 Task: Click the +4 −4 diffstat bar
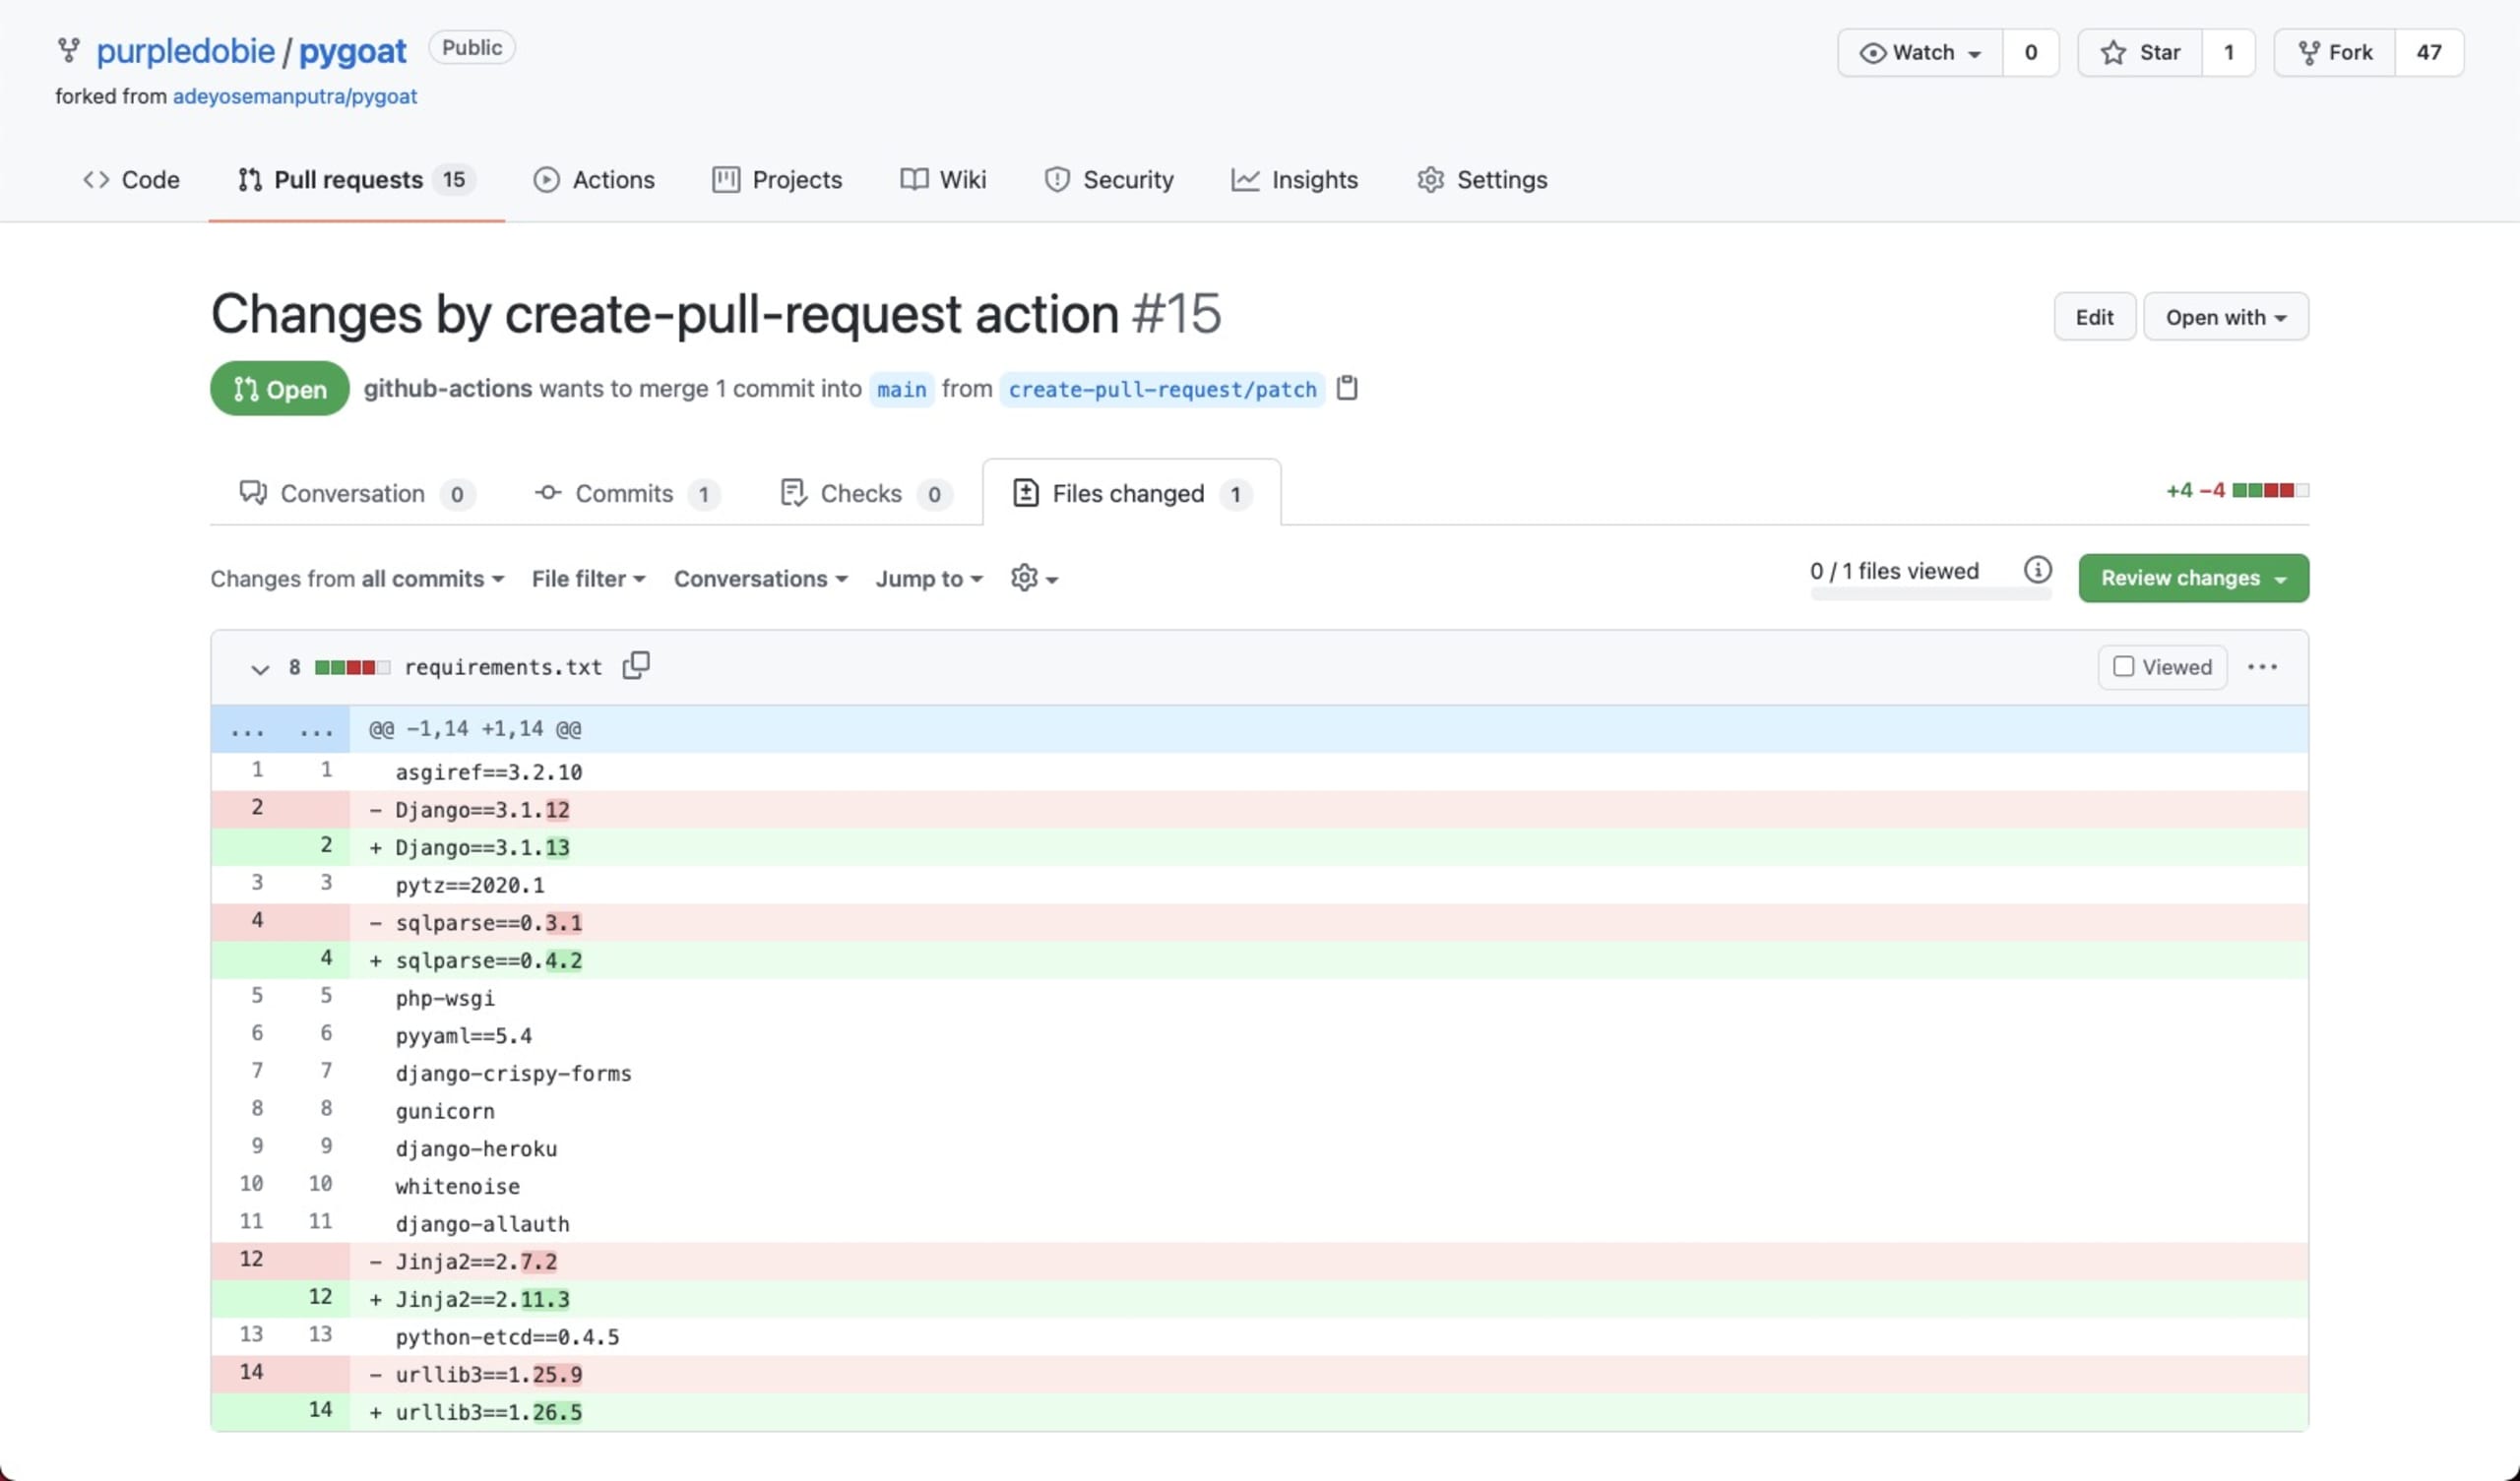(2237, 490)
